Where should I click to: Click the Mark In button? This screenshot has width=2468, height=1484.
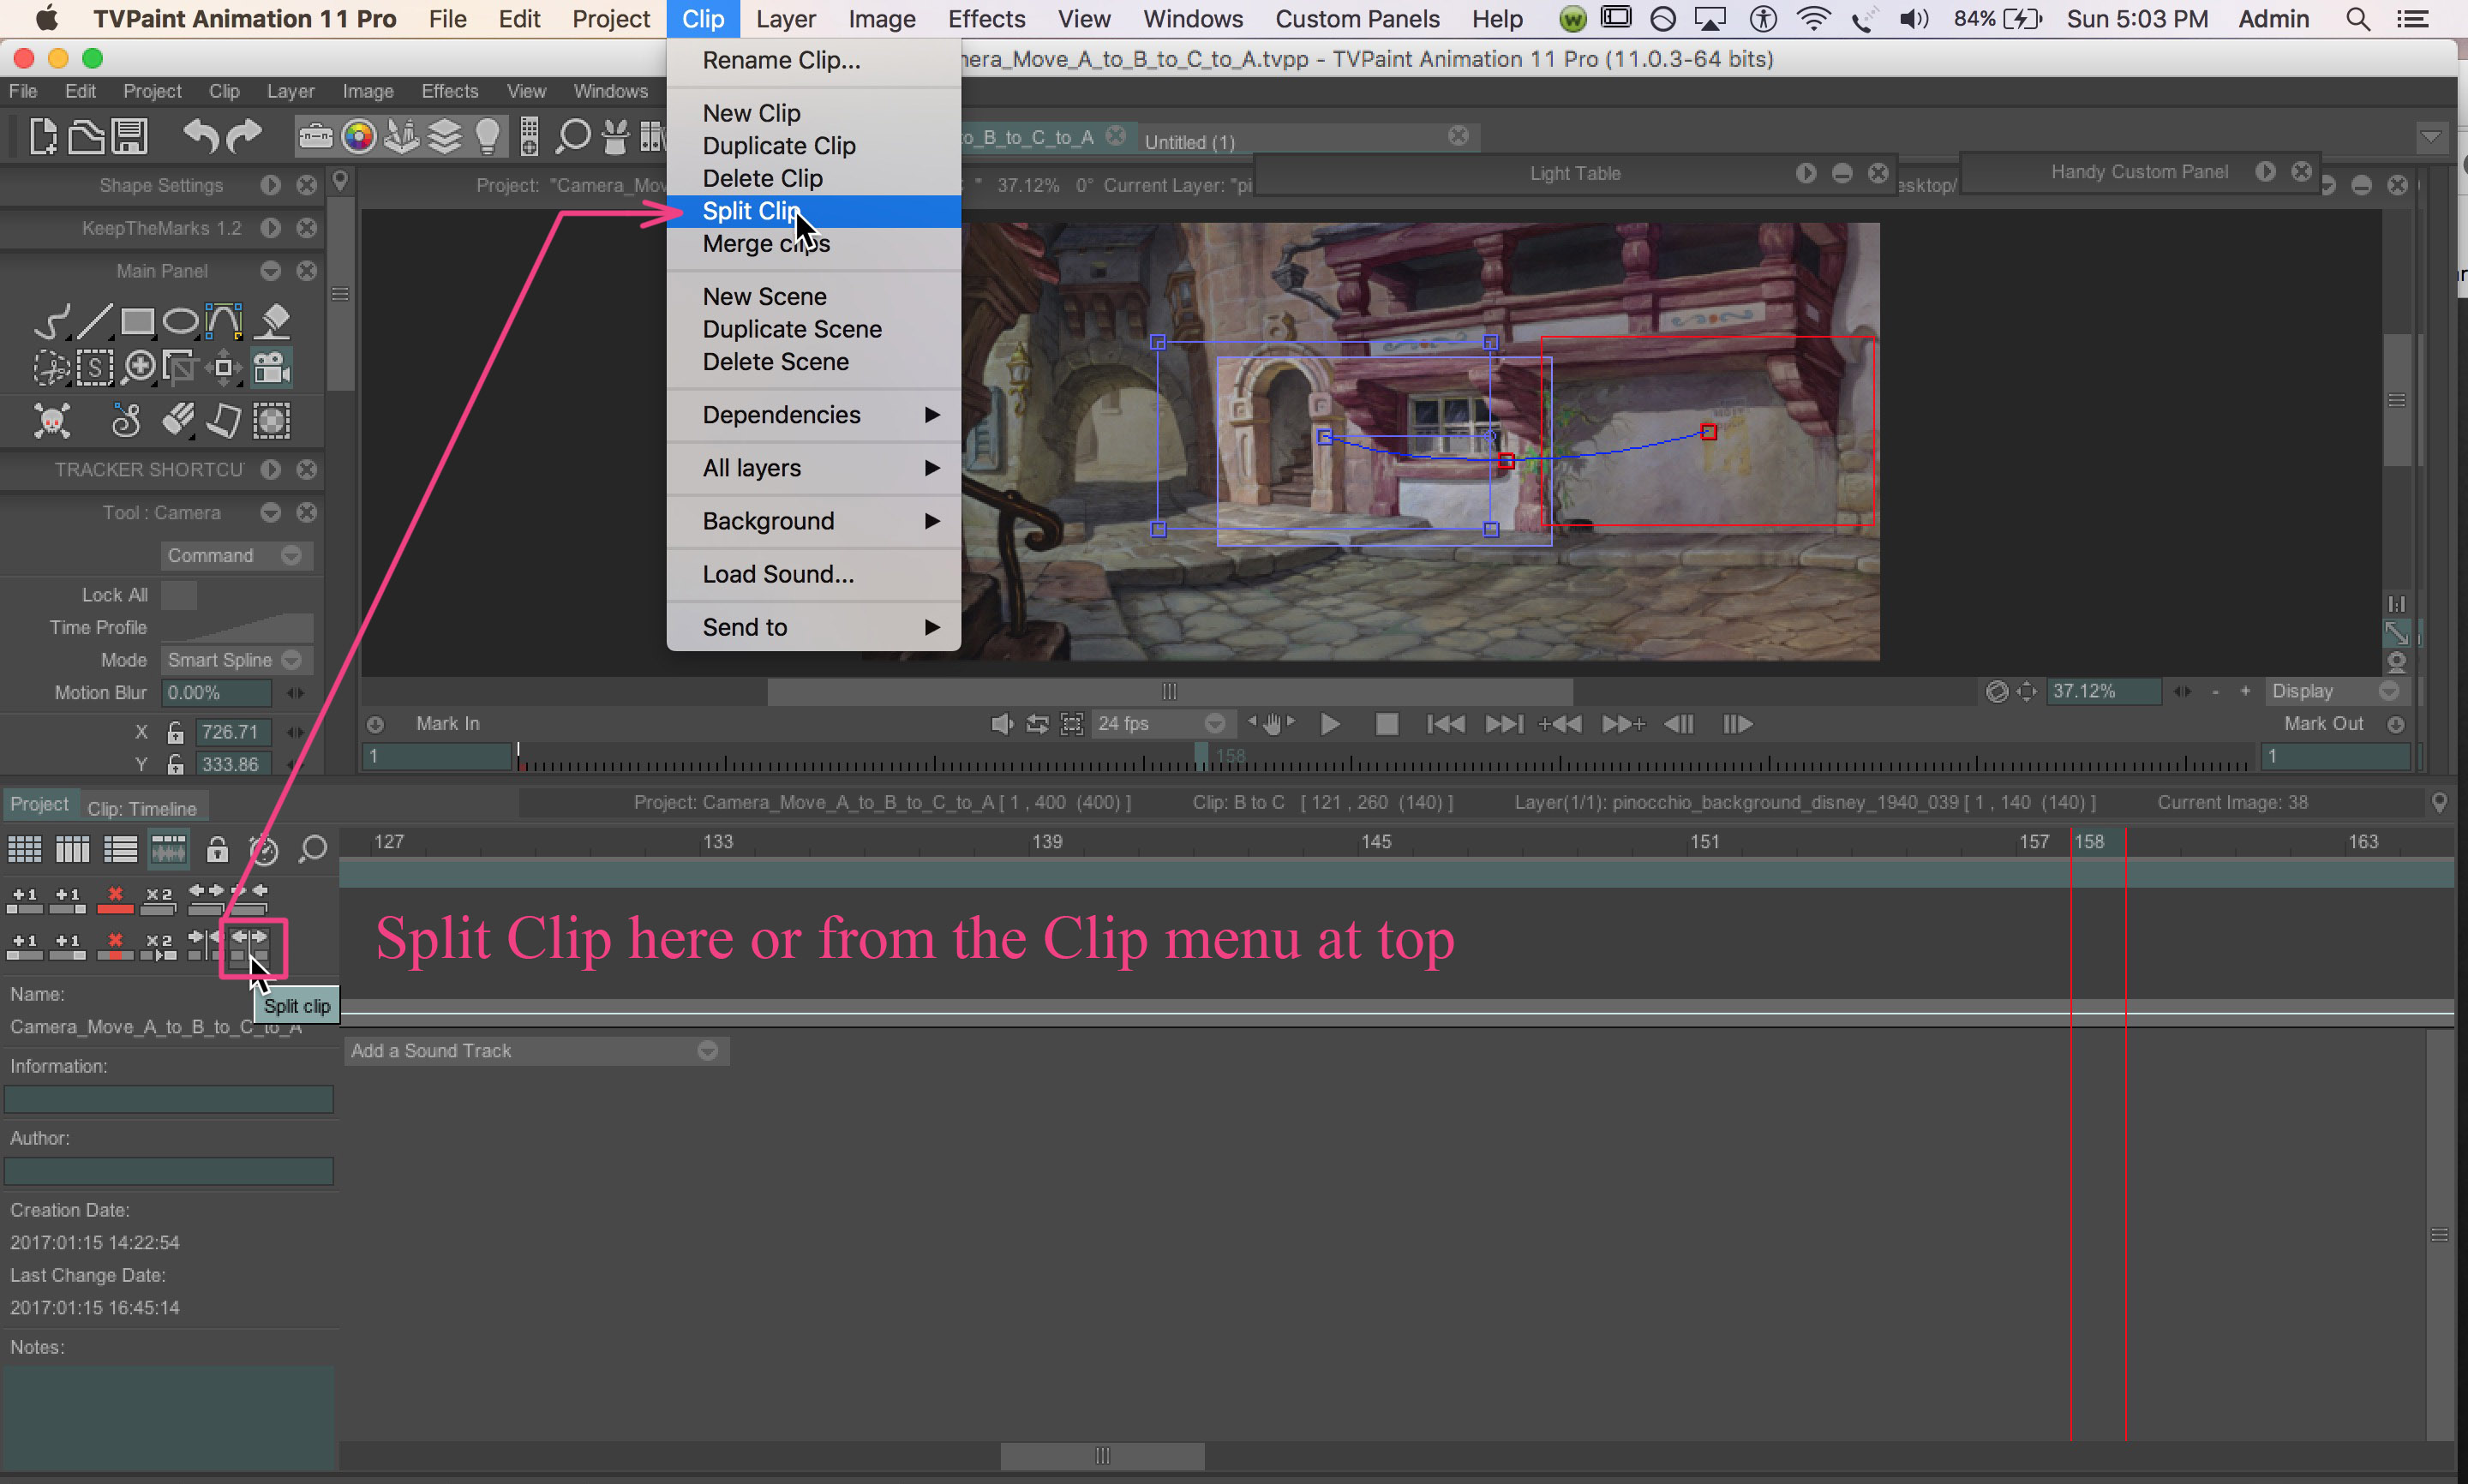[447, 723]
